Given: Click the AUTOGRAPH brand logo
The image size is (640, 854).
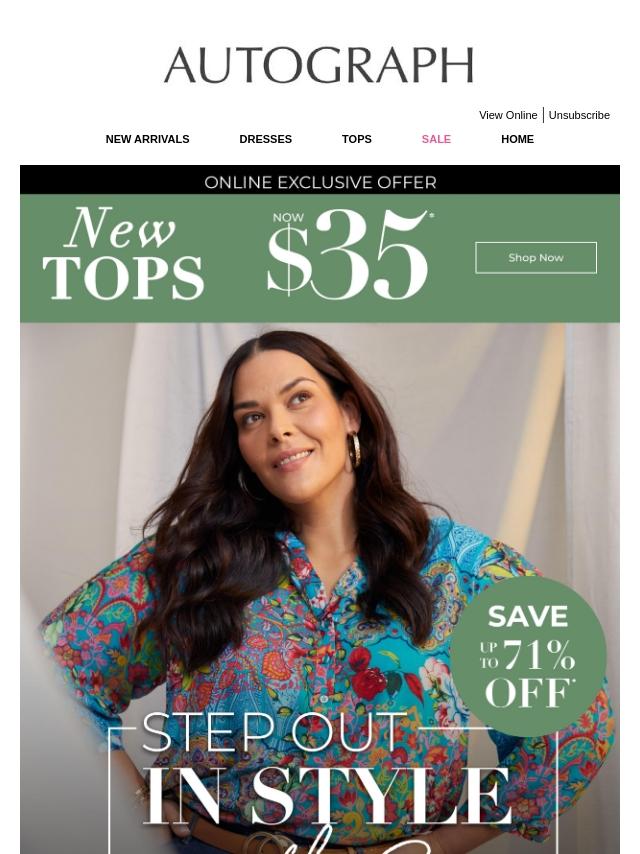Looking at the screenshot, I should point(319,65).
